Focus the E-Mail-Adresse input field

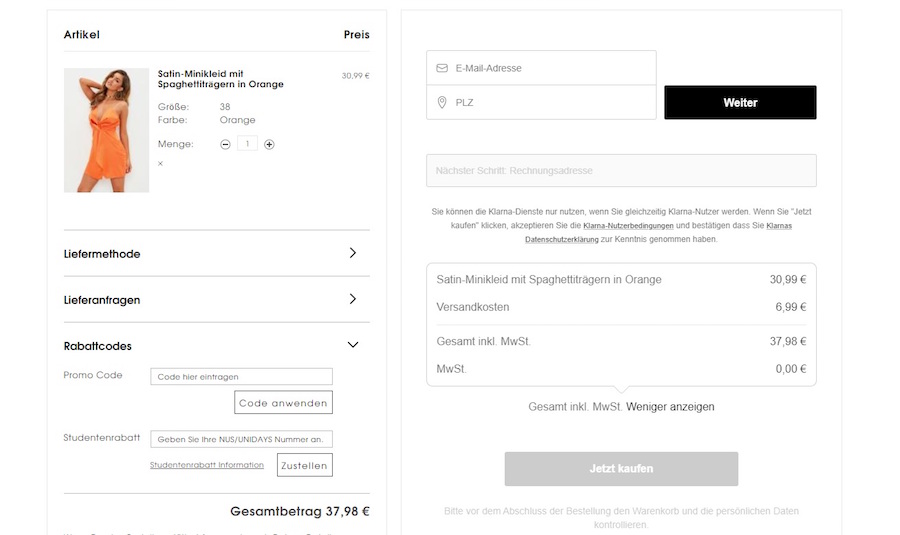pos(550,68)
